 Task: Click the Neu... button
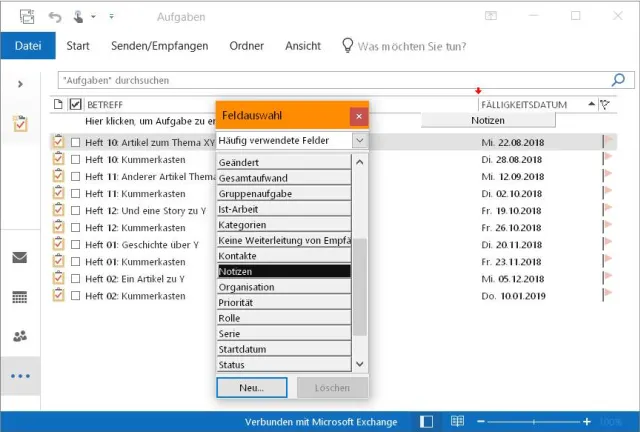[x=251, y=387]
